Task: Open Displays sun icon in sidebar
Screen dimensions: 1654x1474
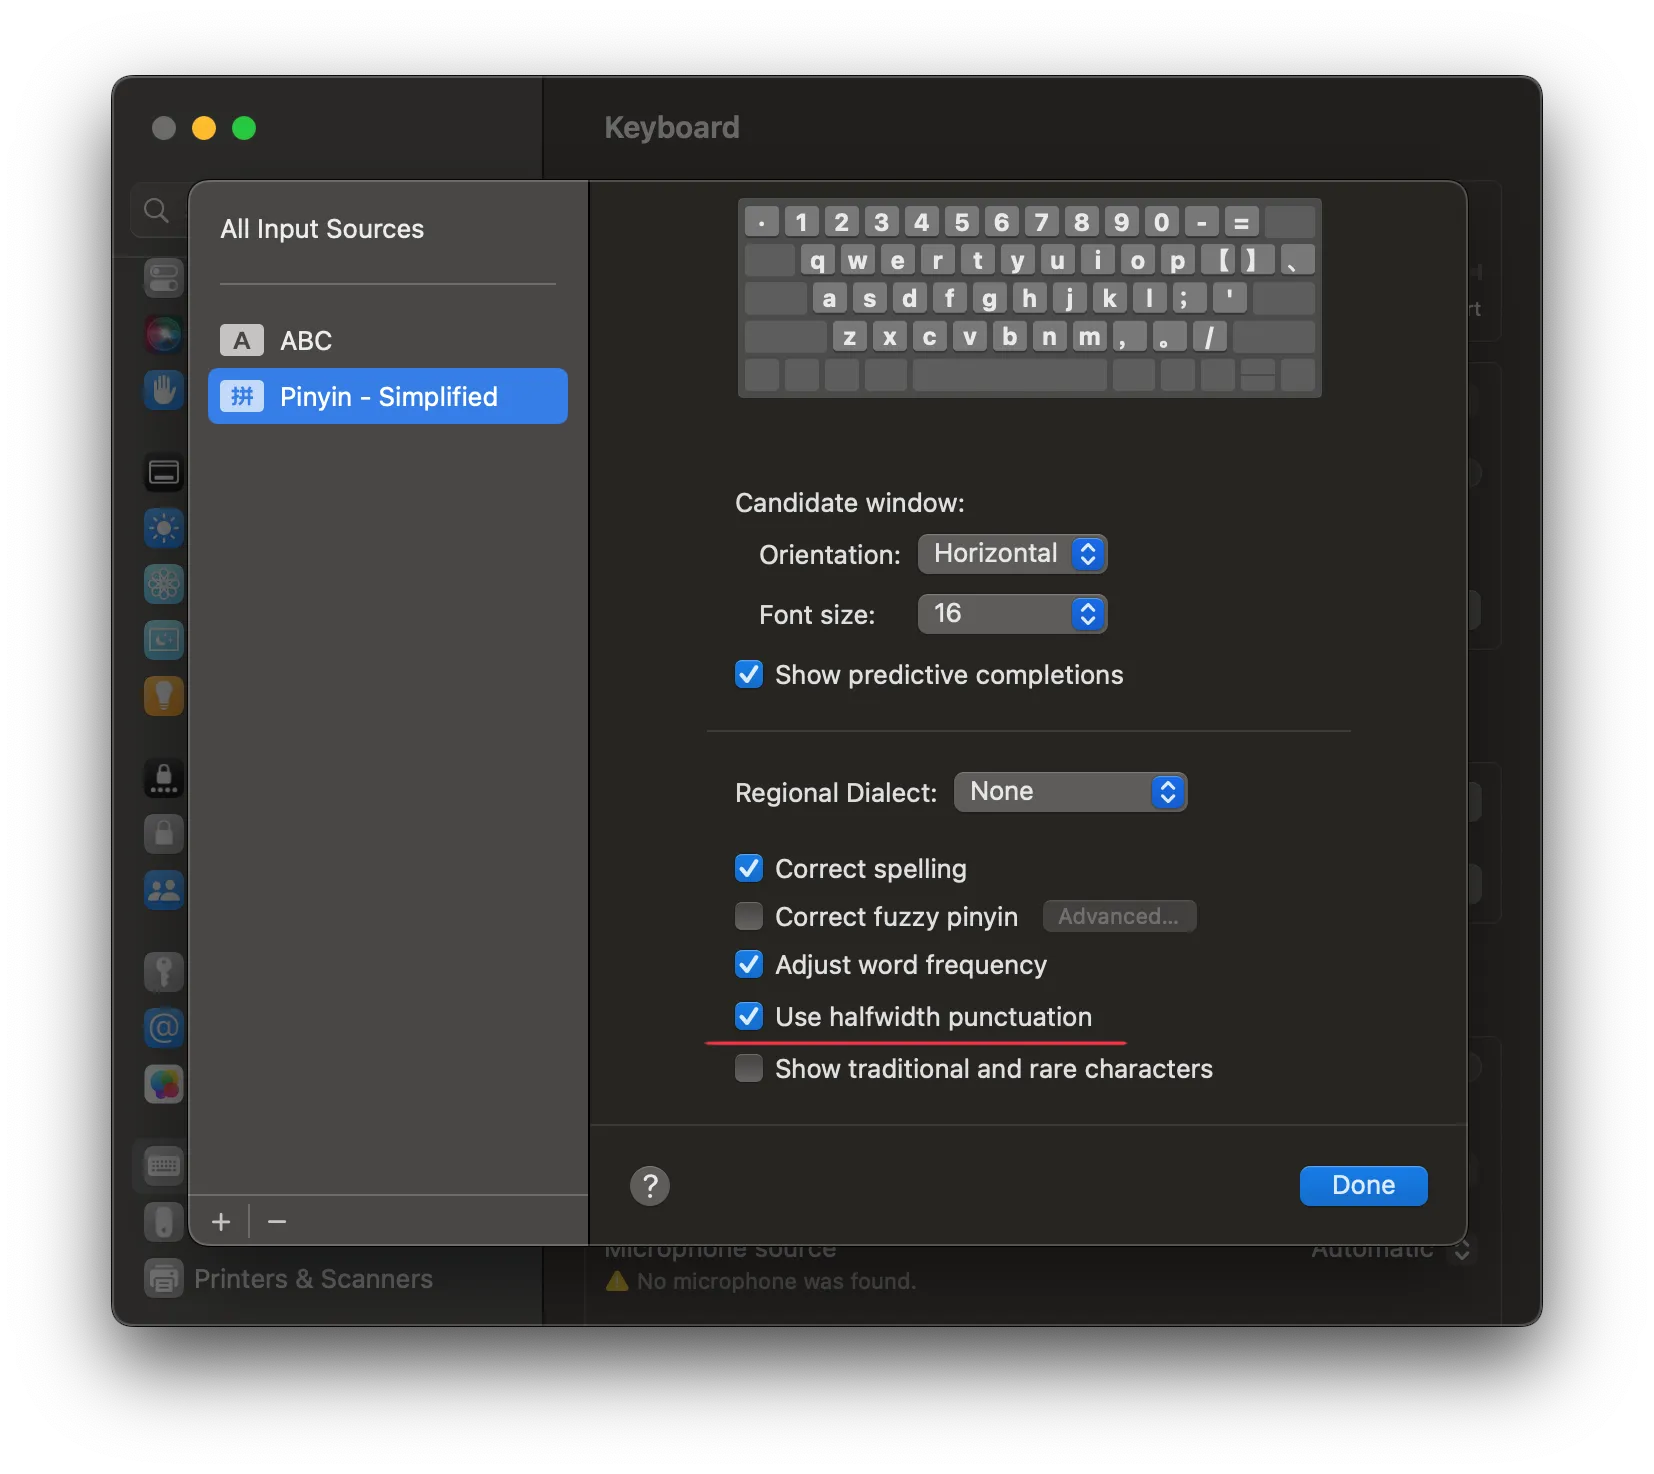Action: 164,528
